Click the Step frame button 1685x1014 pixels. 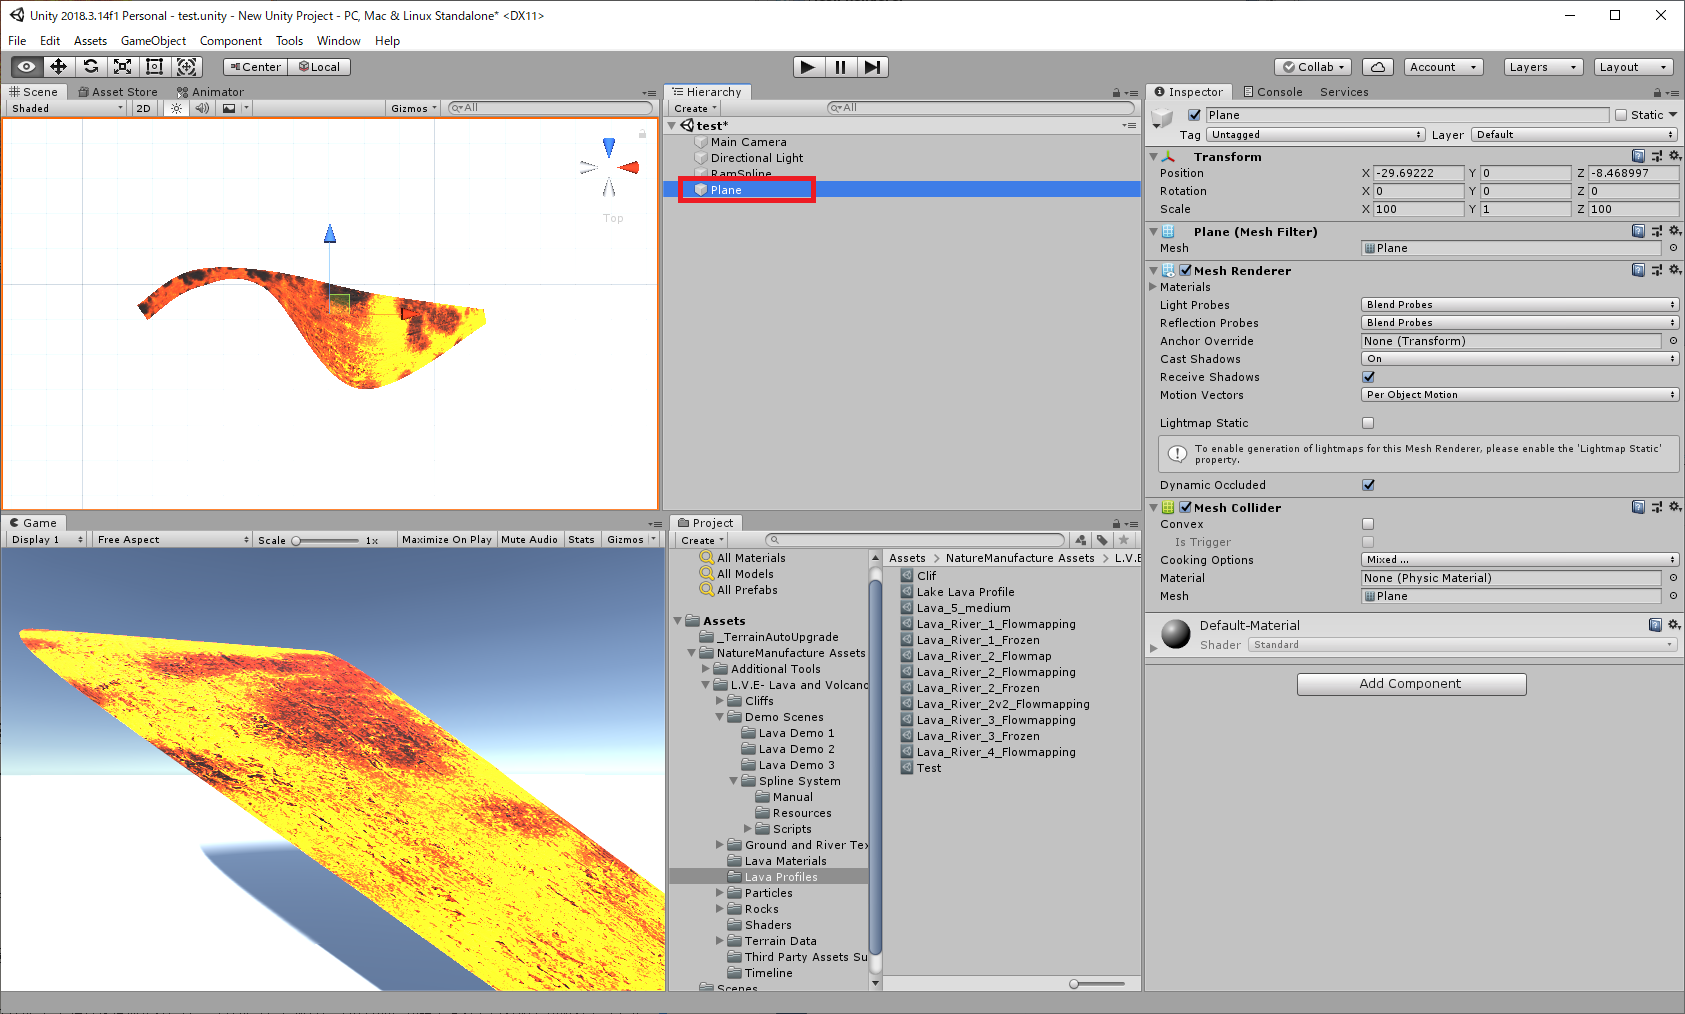click(x=872, y=67)
